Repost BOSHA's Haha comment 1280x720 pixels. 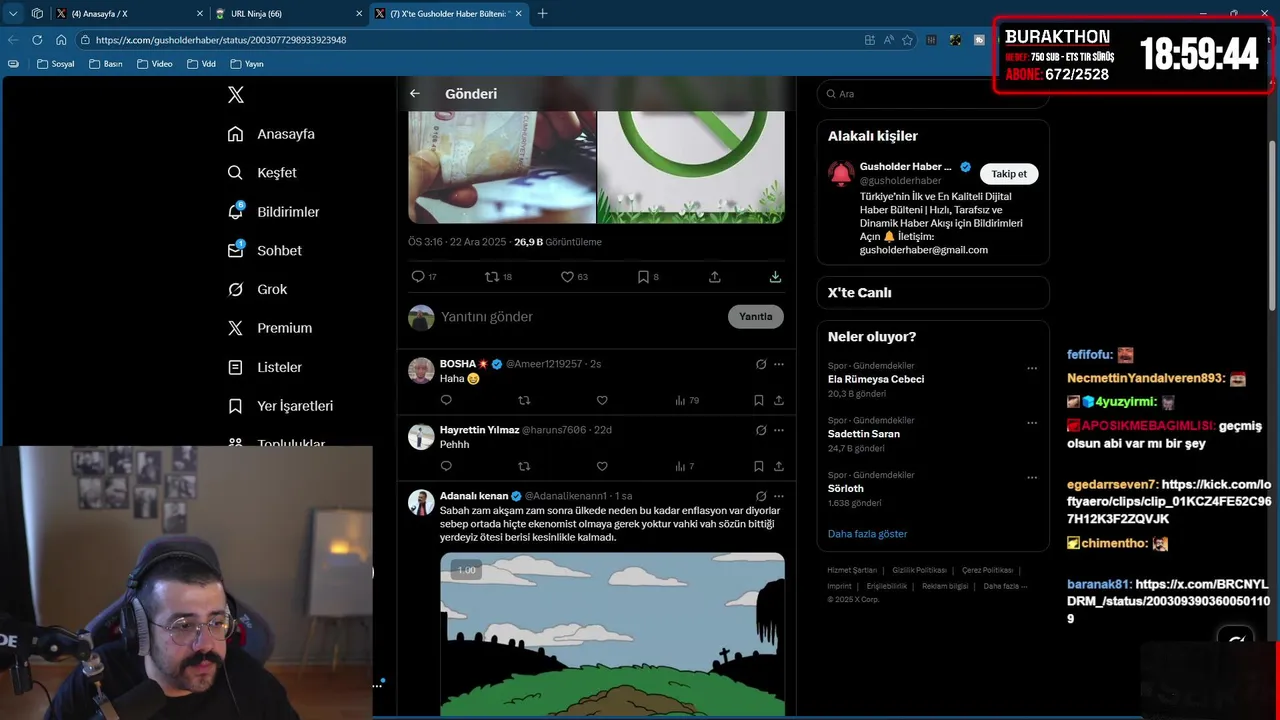pos(524,400)
